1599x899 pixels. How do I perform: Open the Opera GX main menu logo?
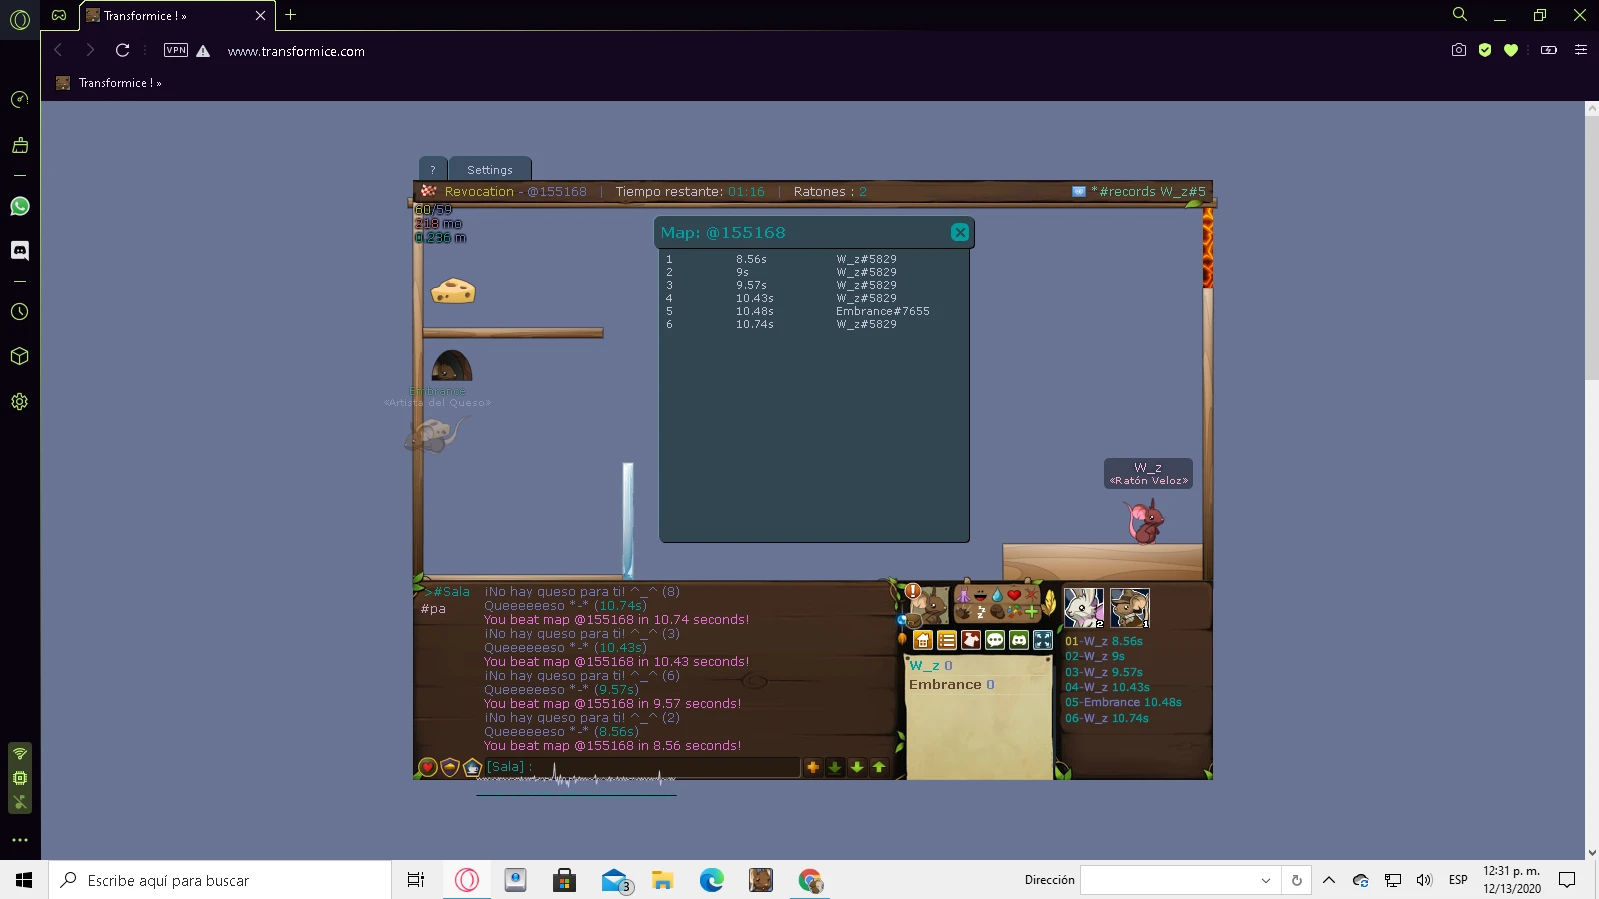click(20, 19)
